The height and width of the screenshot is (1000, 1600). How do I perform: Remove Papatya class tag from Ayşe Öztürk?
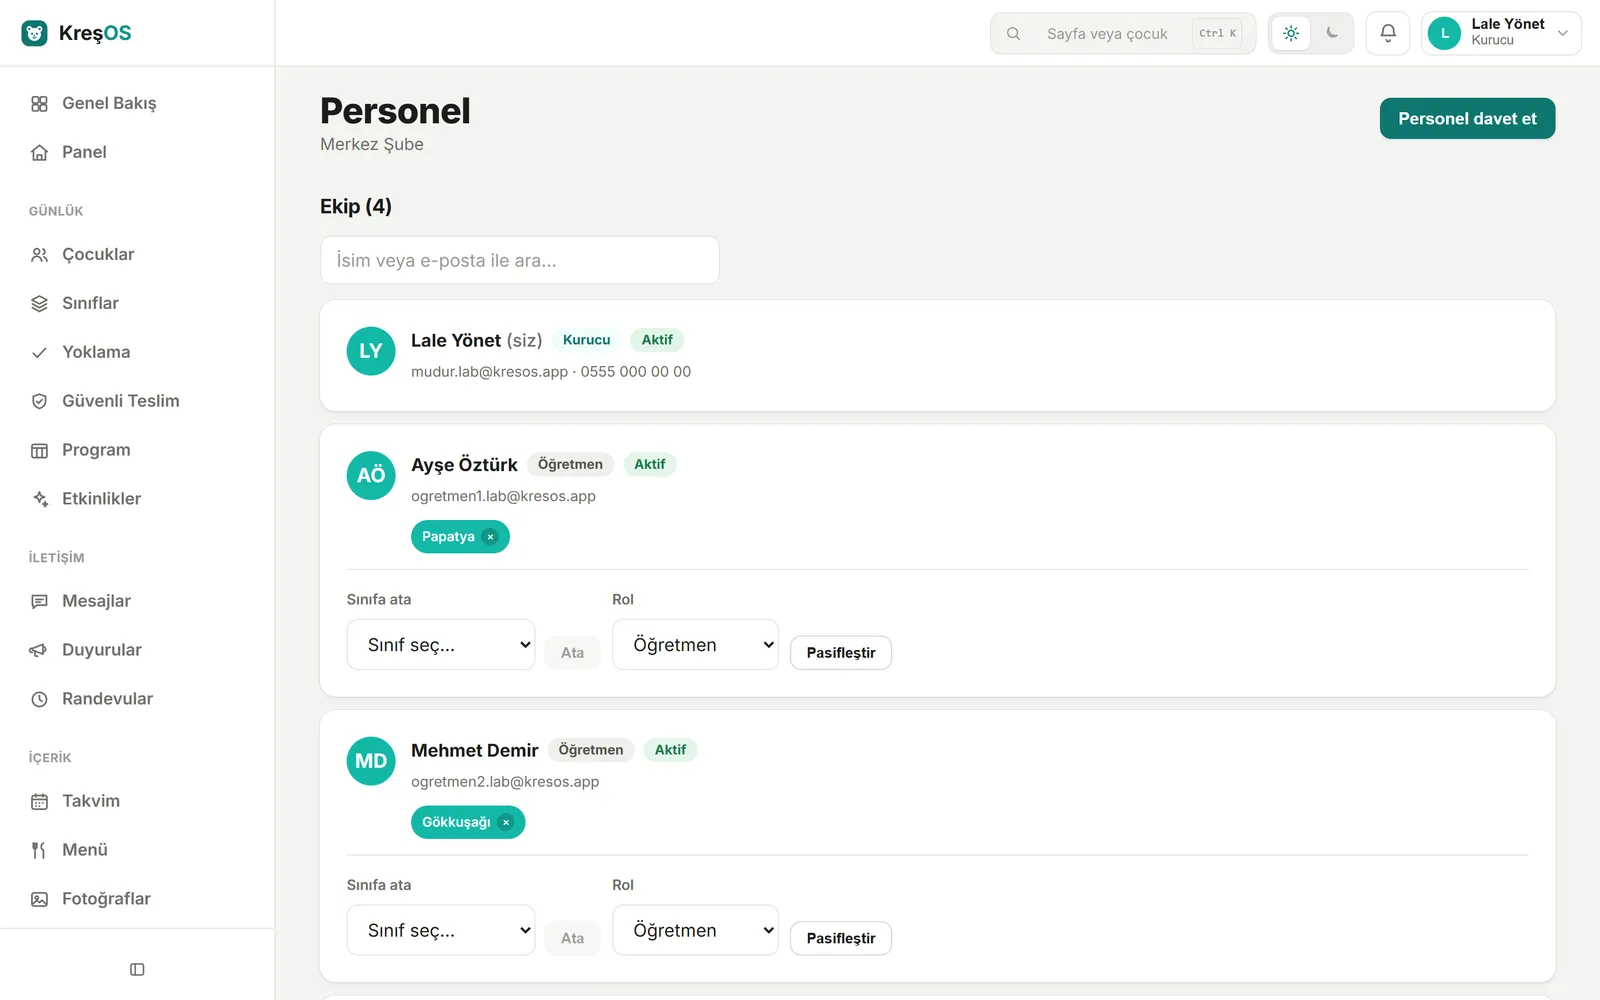(490, 537)
